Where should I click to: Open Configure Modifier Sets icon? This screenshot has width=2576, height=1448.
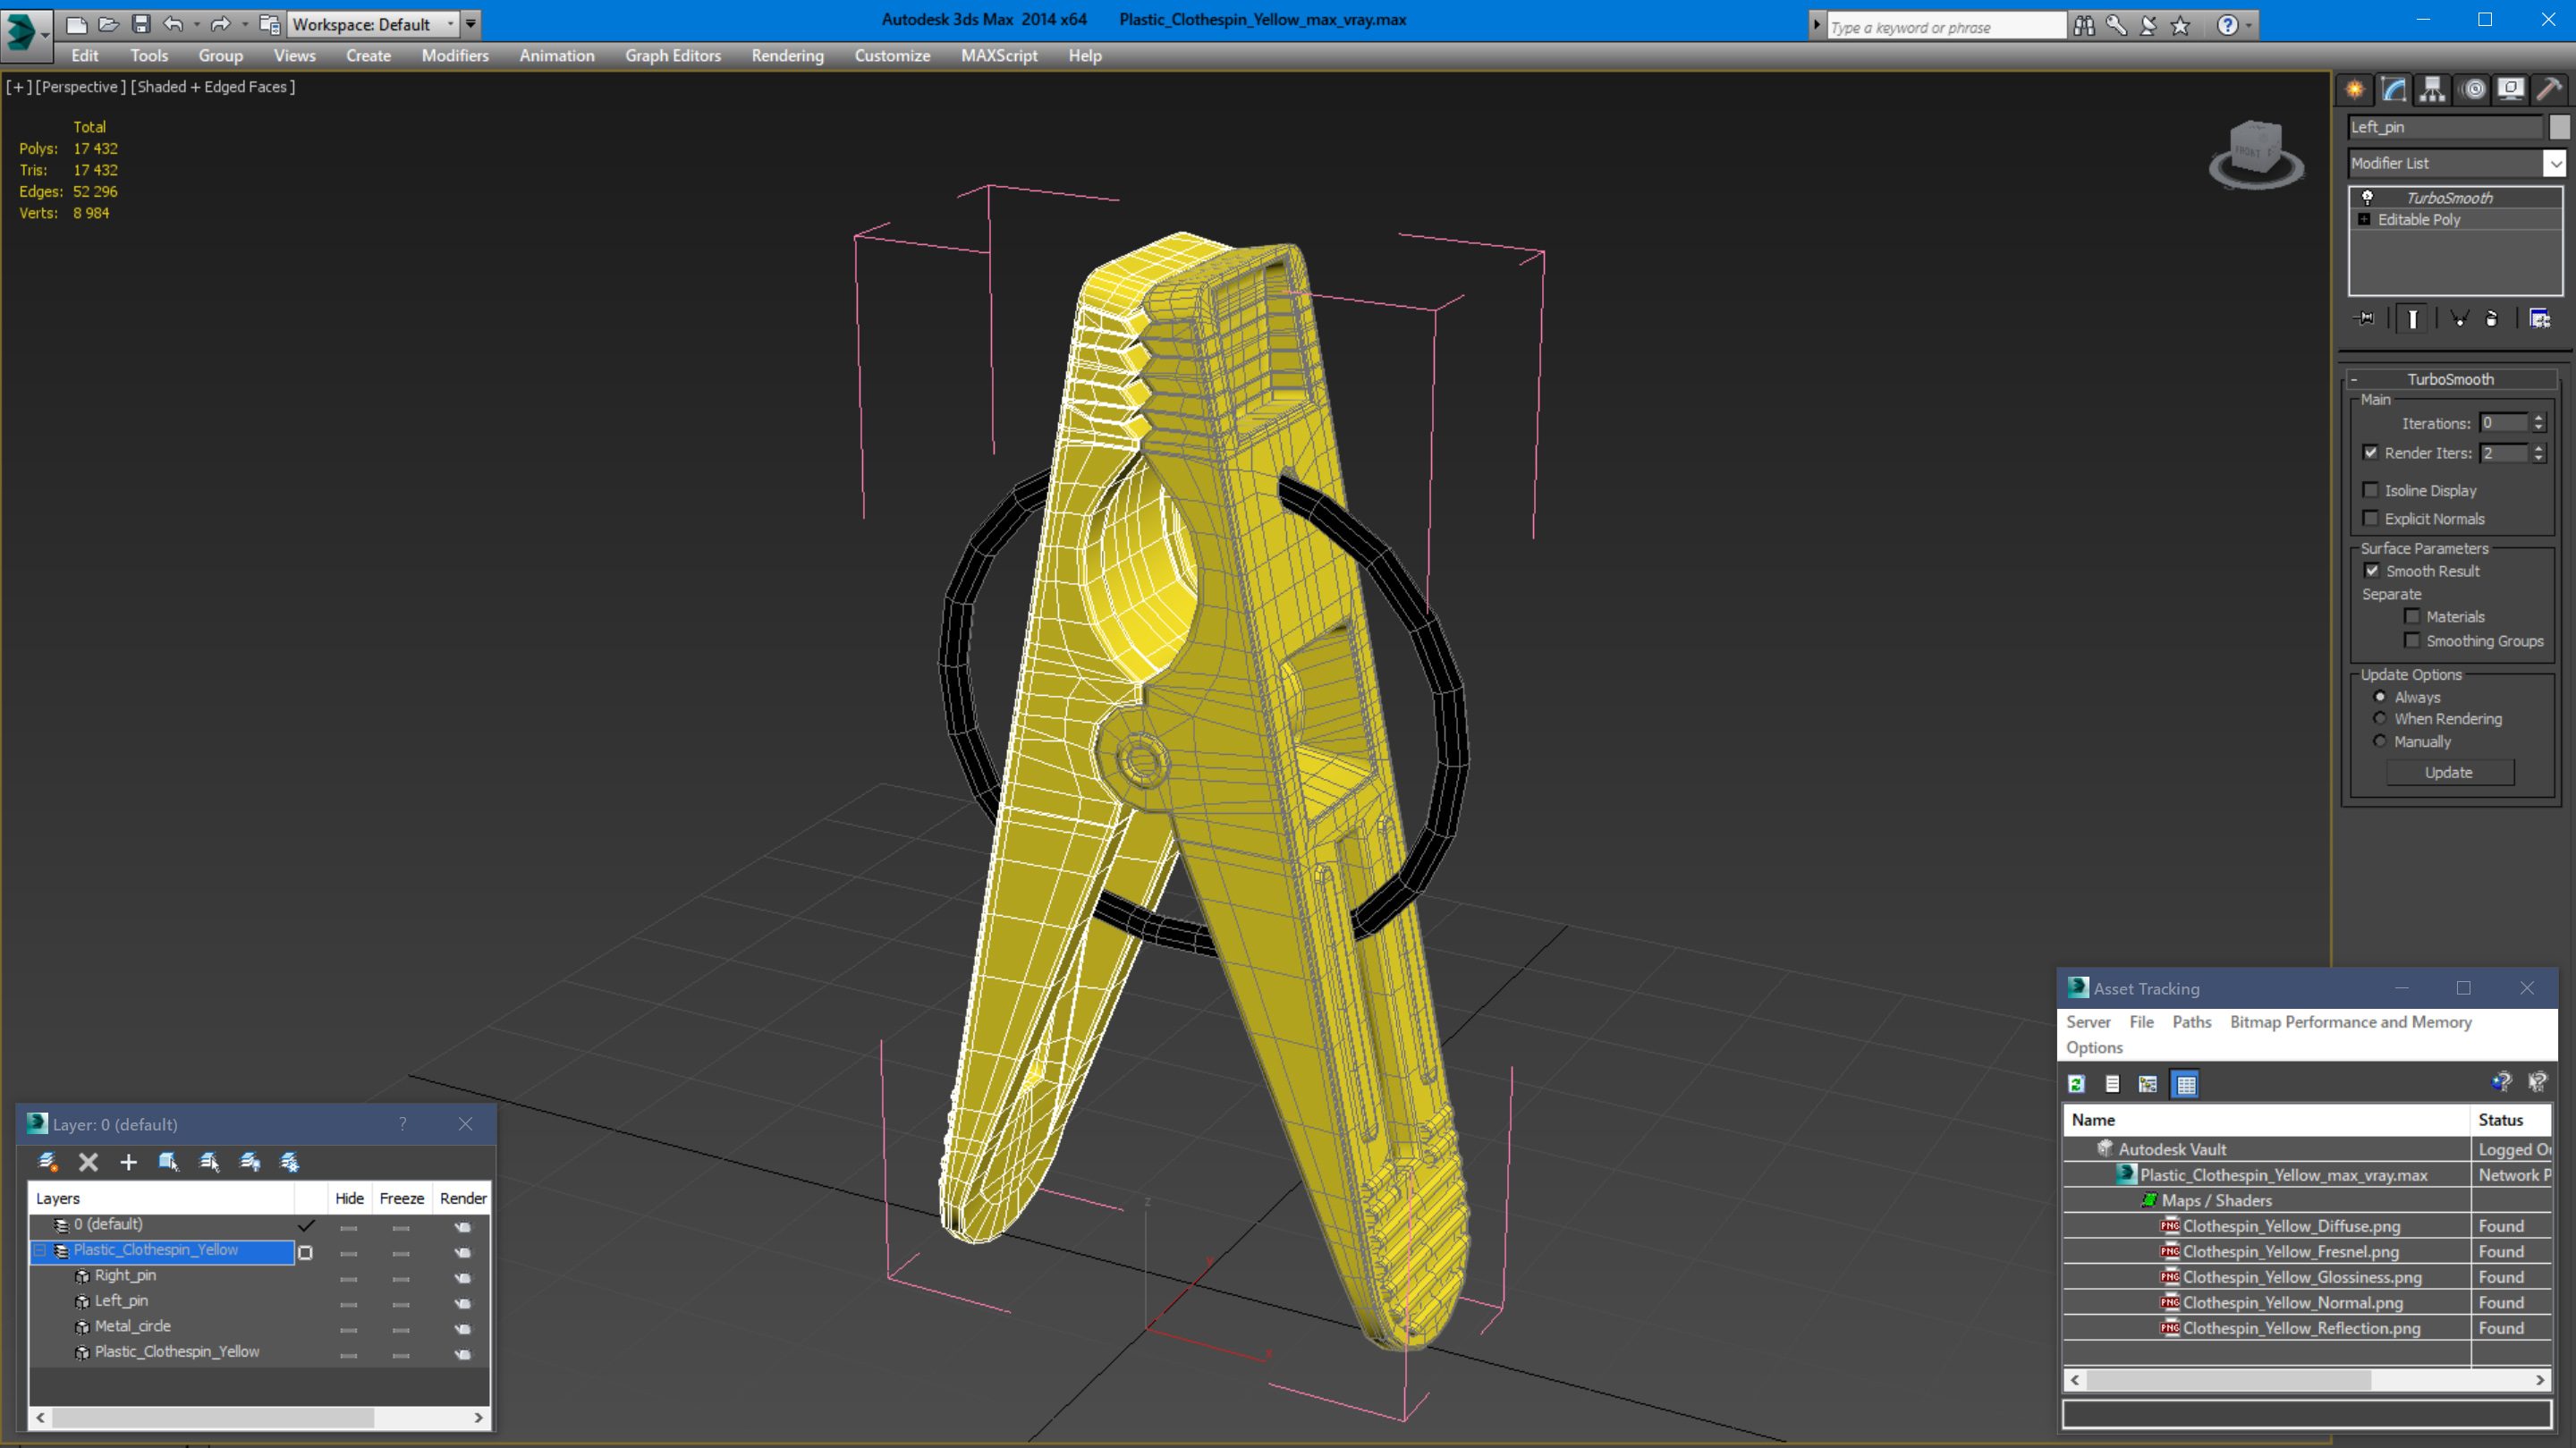coord(2540,319)
